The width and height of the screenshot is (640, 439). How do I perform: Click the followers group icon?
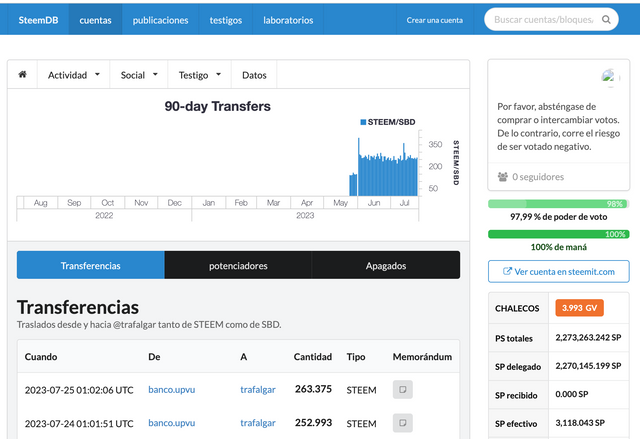(x=503, y=177)
